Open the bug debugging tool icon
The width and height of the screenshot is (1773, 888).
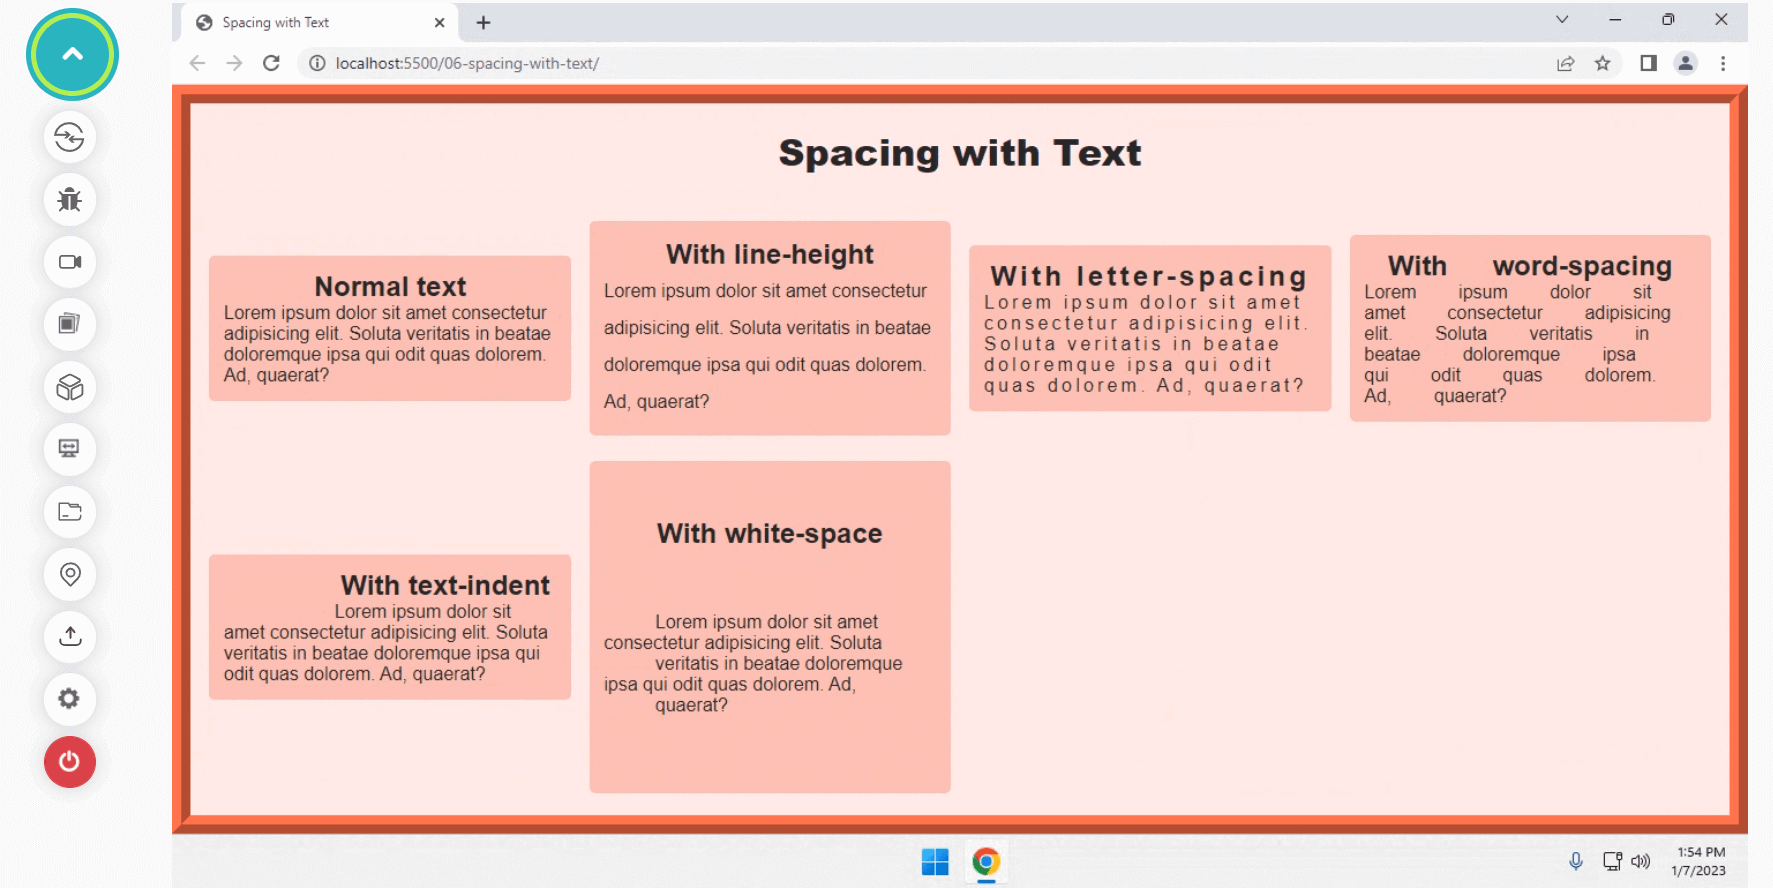(70, 200)
